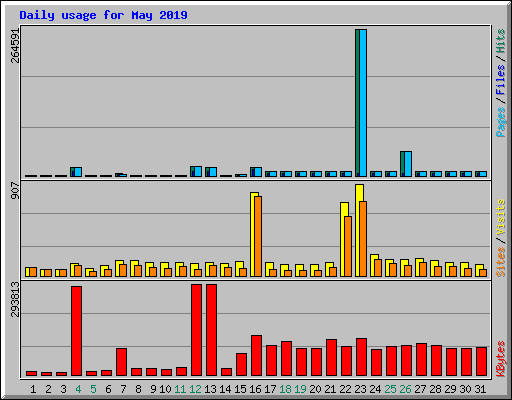Click green day label 4 on the x-axis
Image resolution: width=512 pixels, height=400 pixels.
tap(78, 389)
